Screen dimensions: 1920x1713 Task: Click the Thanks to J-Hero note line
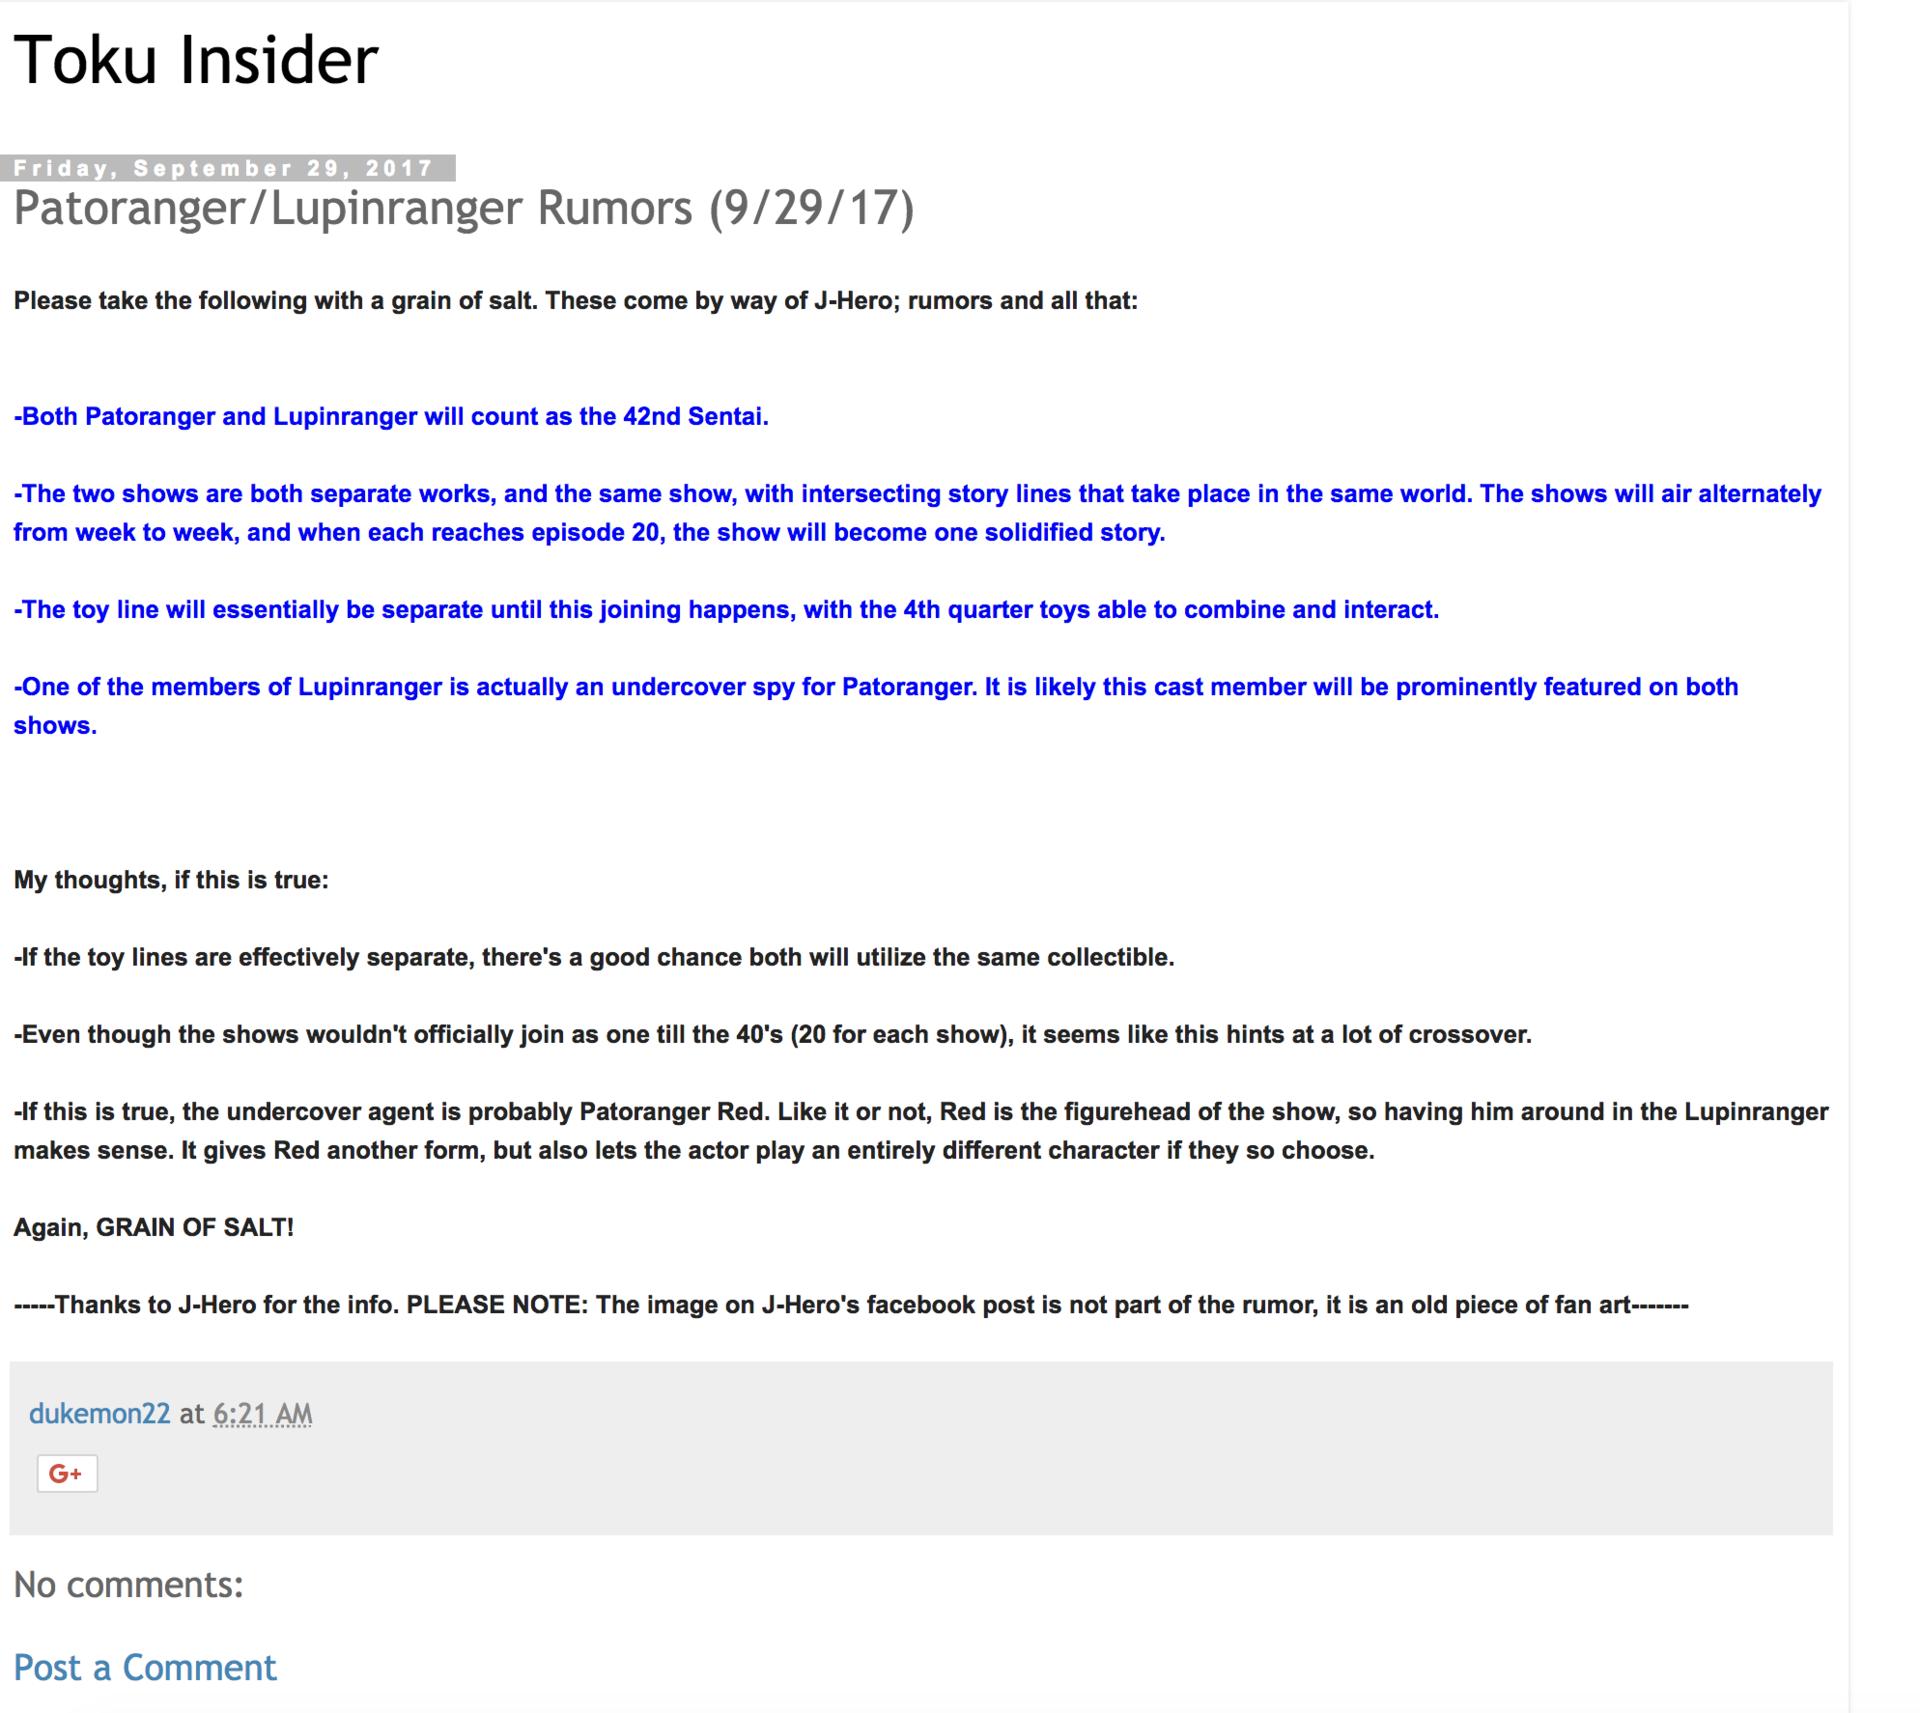click(x=850, y=1305)
